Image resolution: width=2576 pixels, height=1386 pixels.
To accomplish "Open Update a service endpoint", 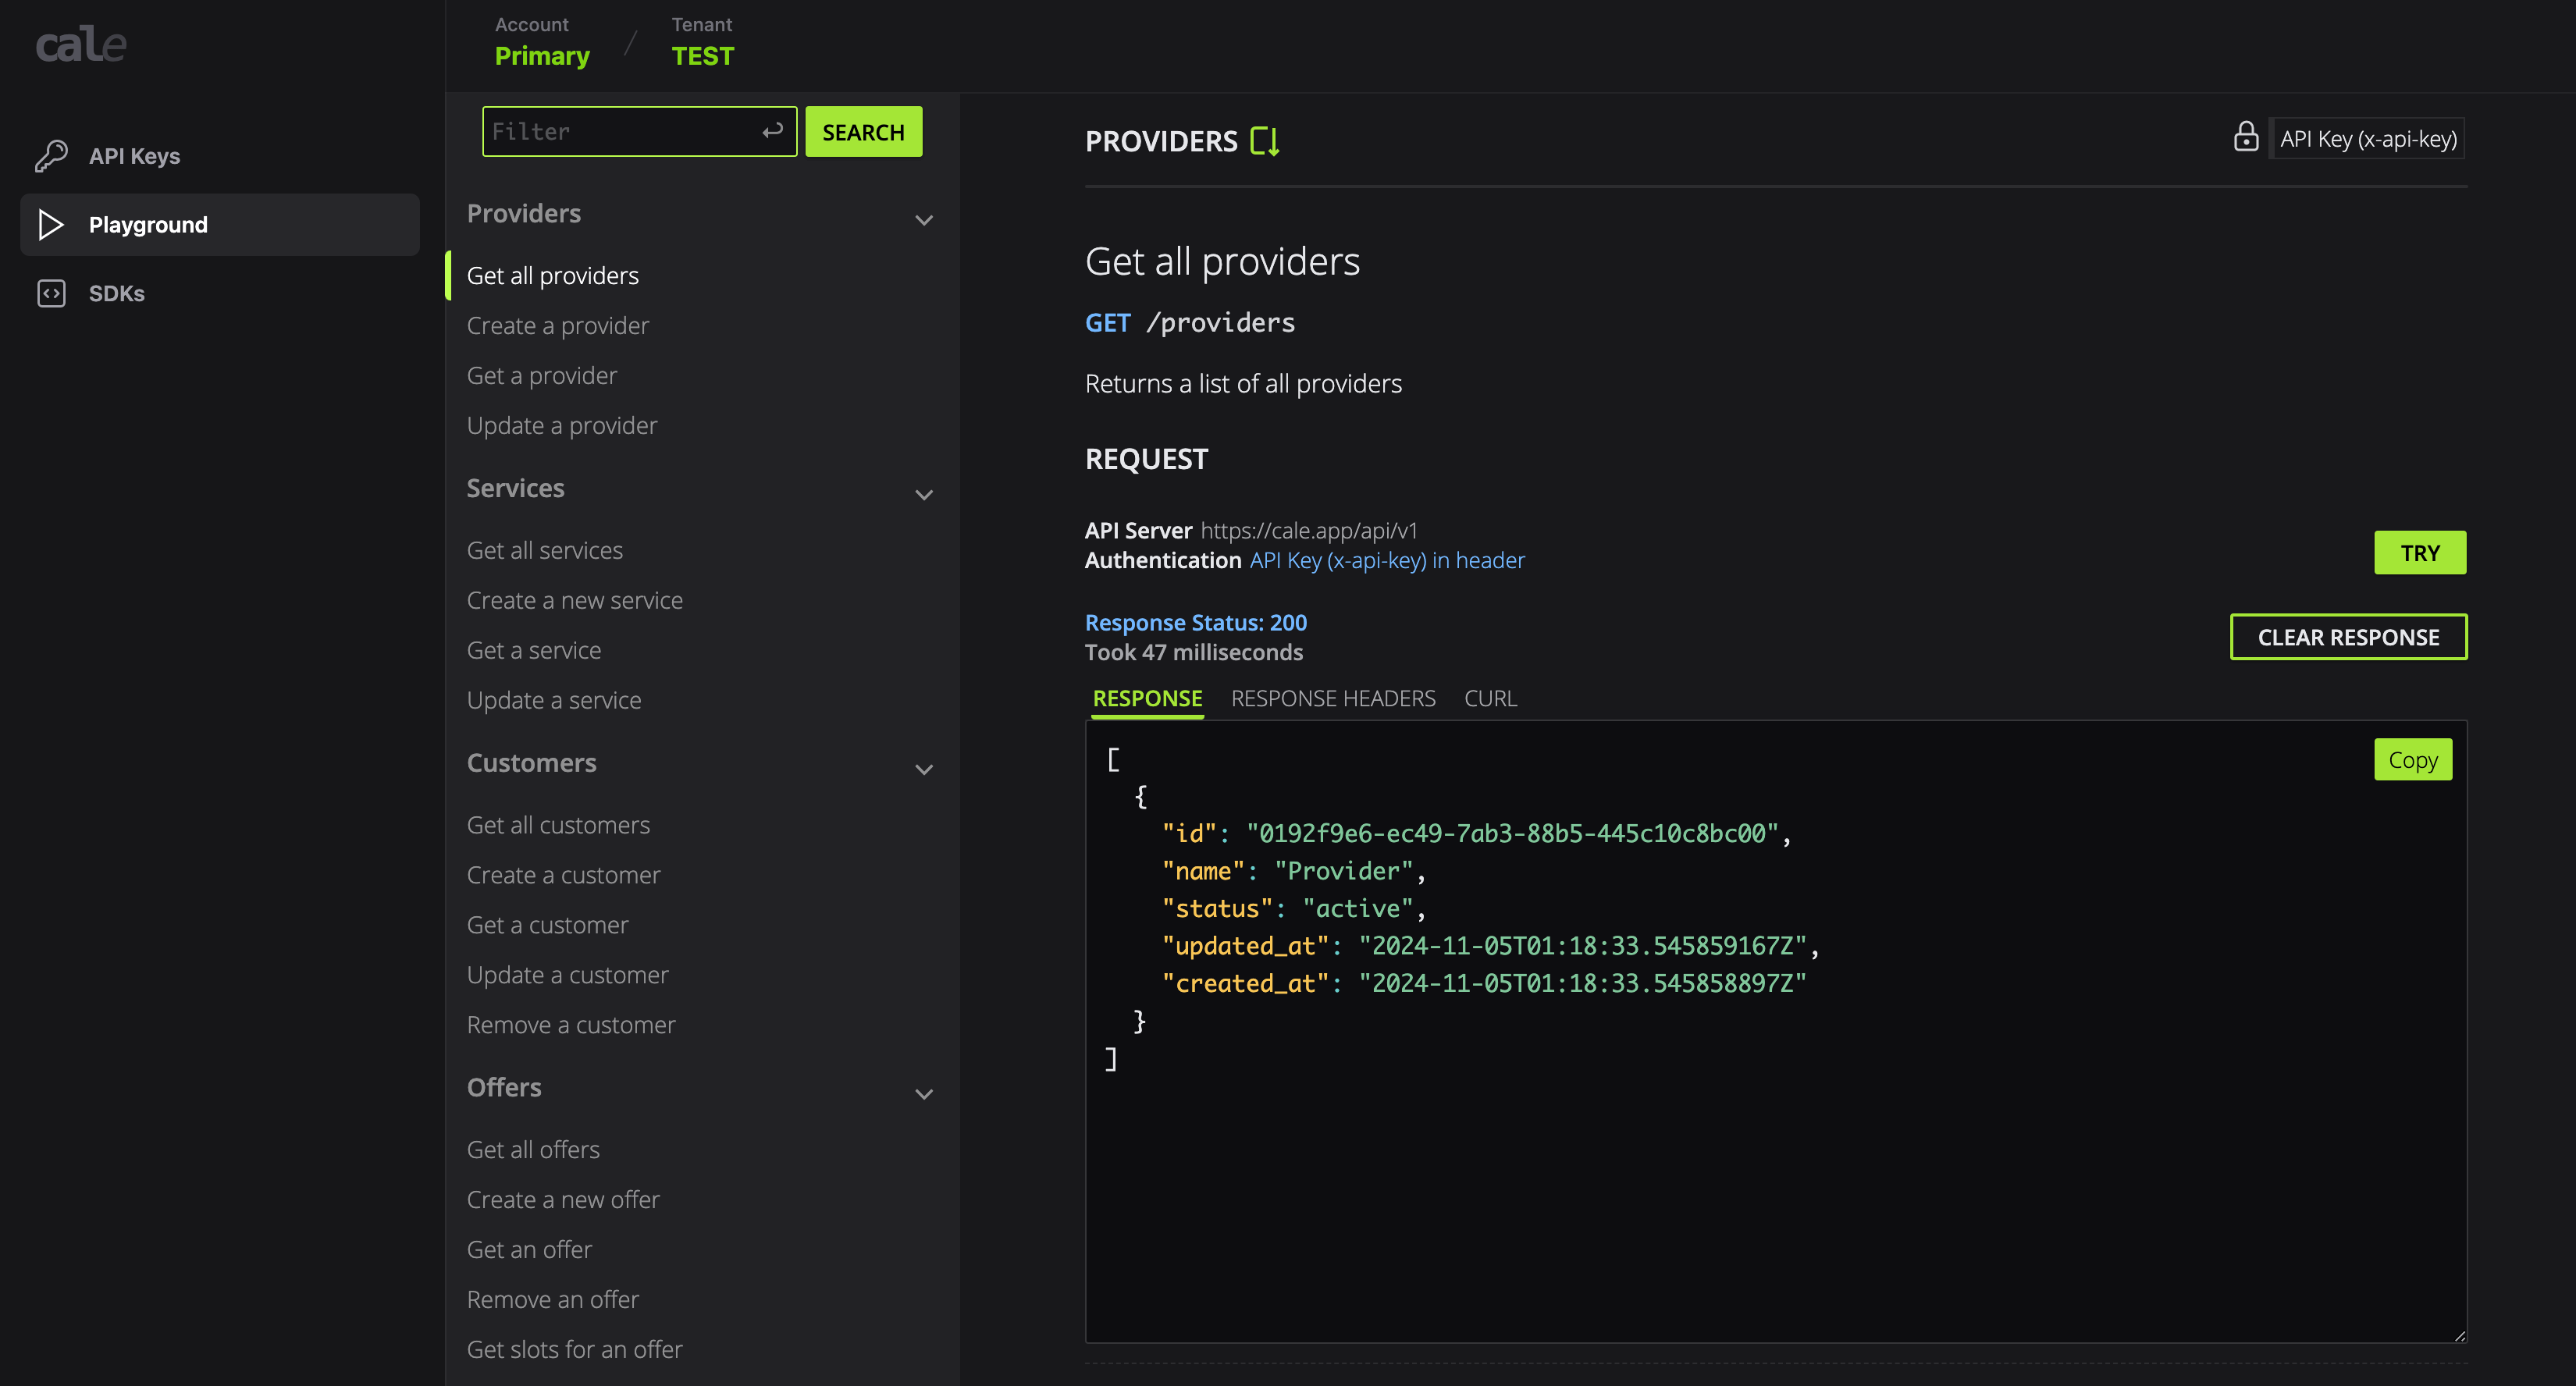I will pos(554,700).
